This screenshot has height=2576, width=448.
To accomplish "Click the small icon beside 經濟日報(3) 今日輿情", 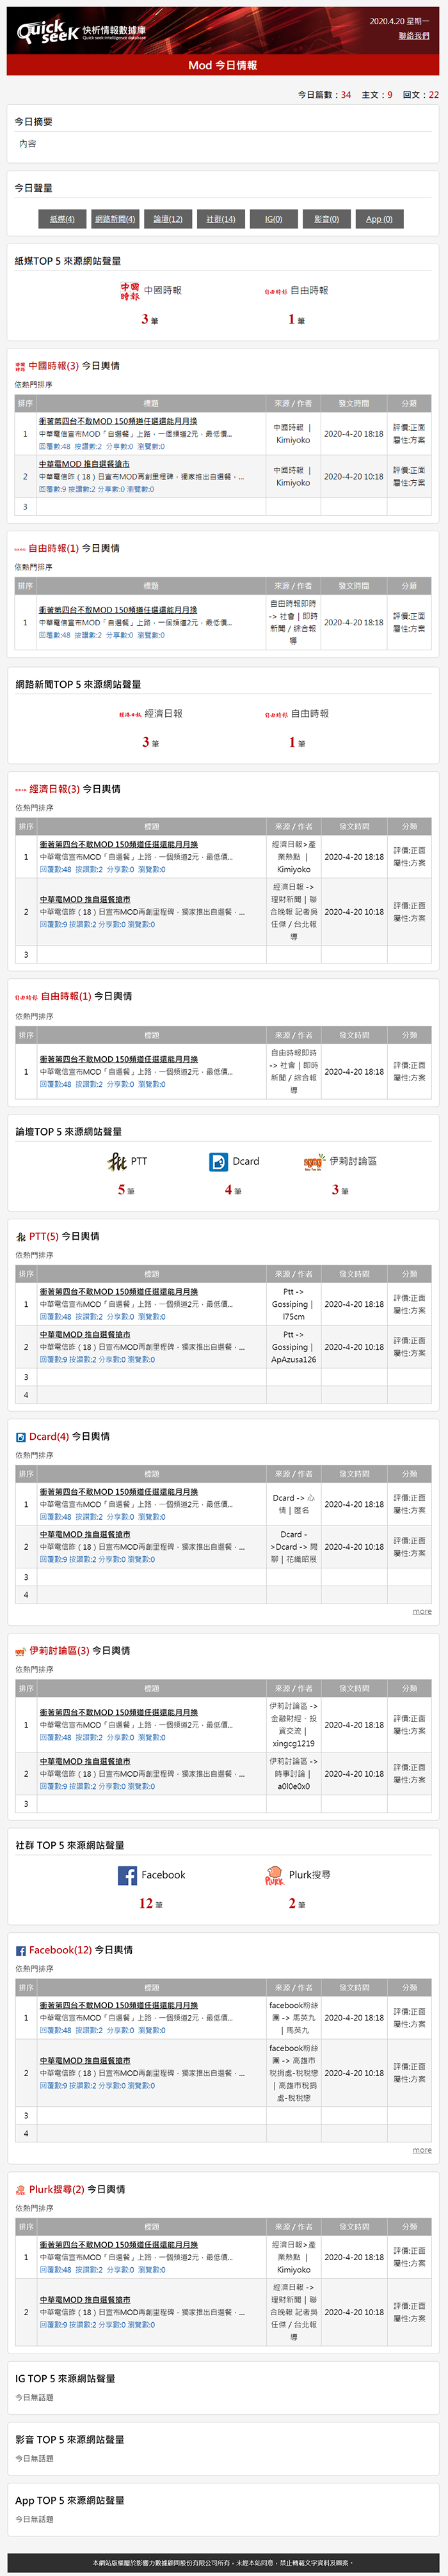I will click(21, 790).
